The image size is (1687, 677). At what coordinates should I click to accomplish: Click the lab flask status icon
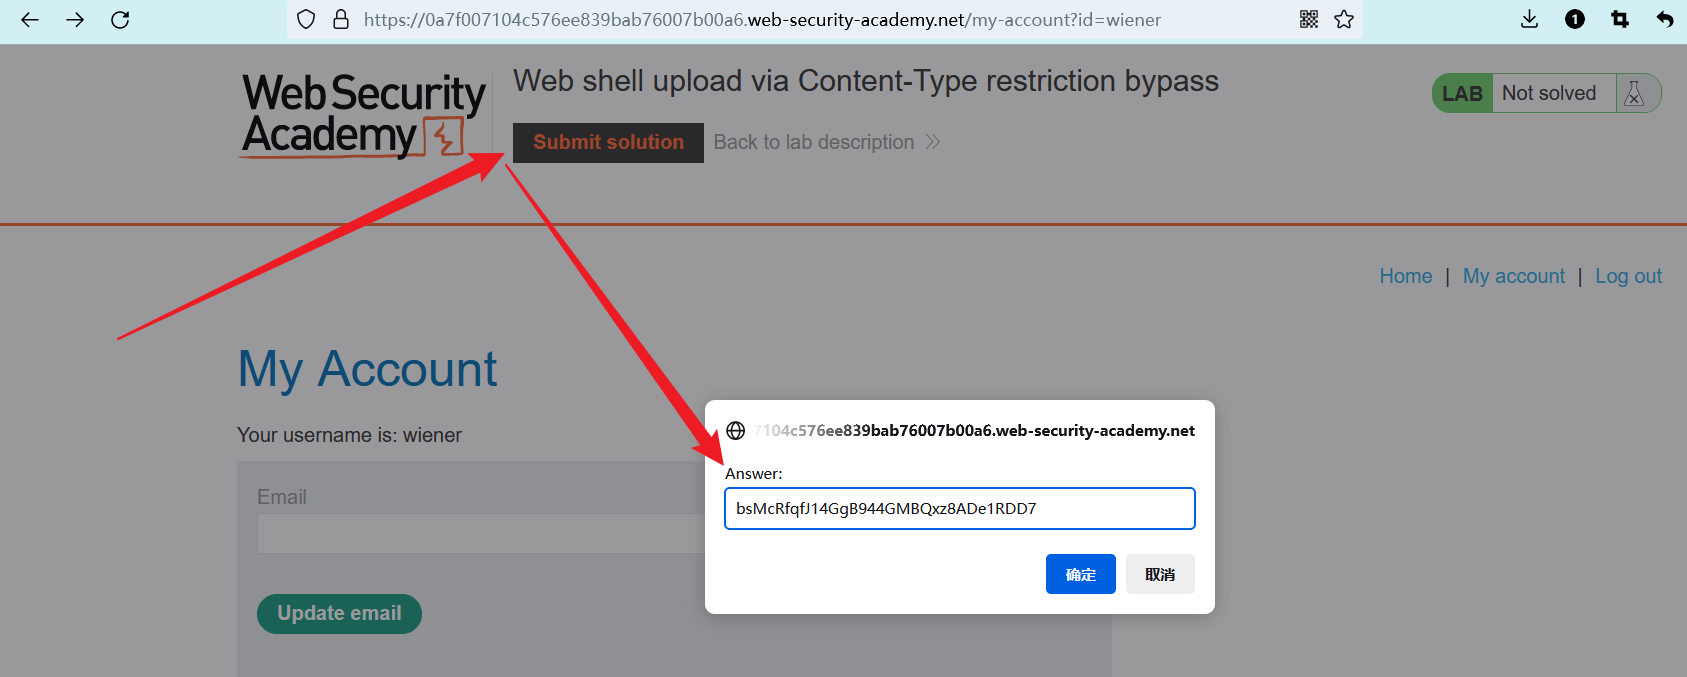[1634, 93]
